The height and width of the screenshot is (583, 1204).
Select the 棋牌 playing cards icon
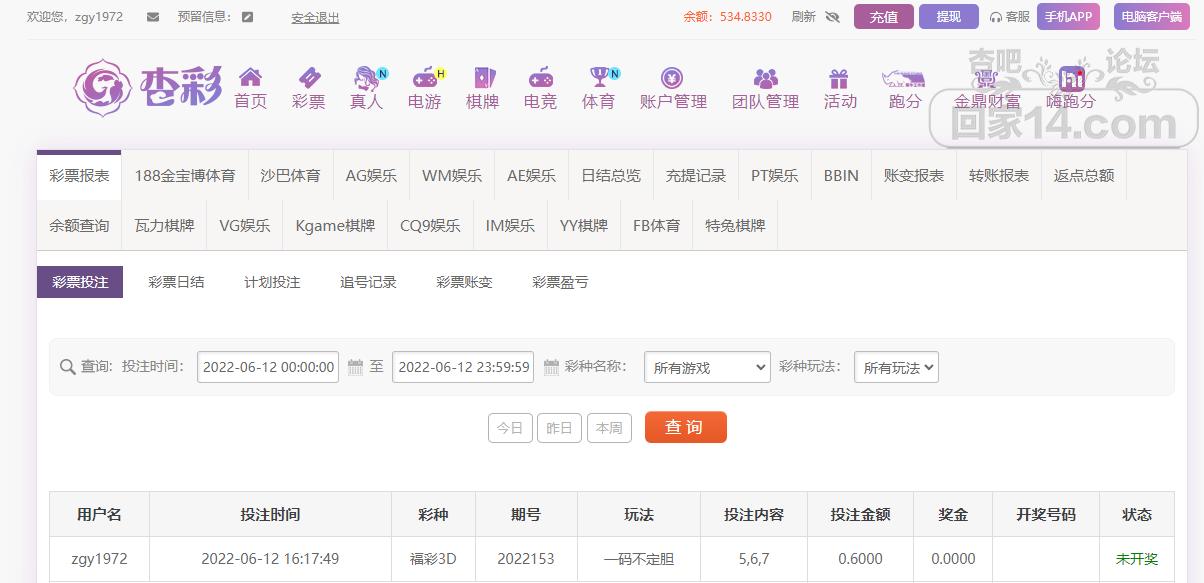pyautogui.click(x=482, y=78)
